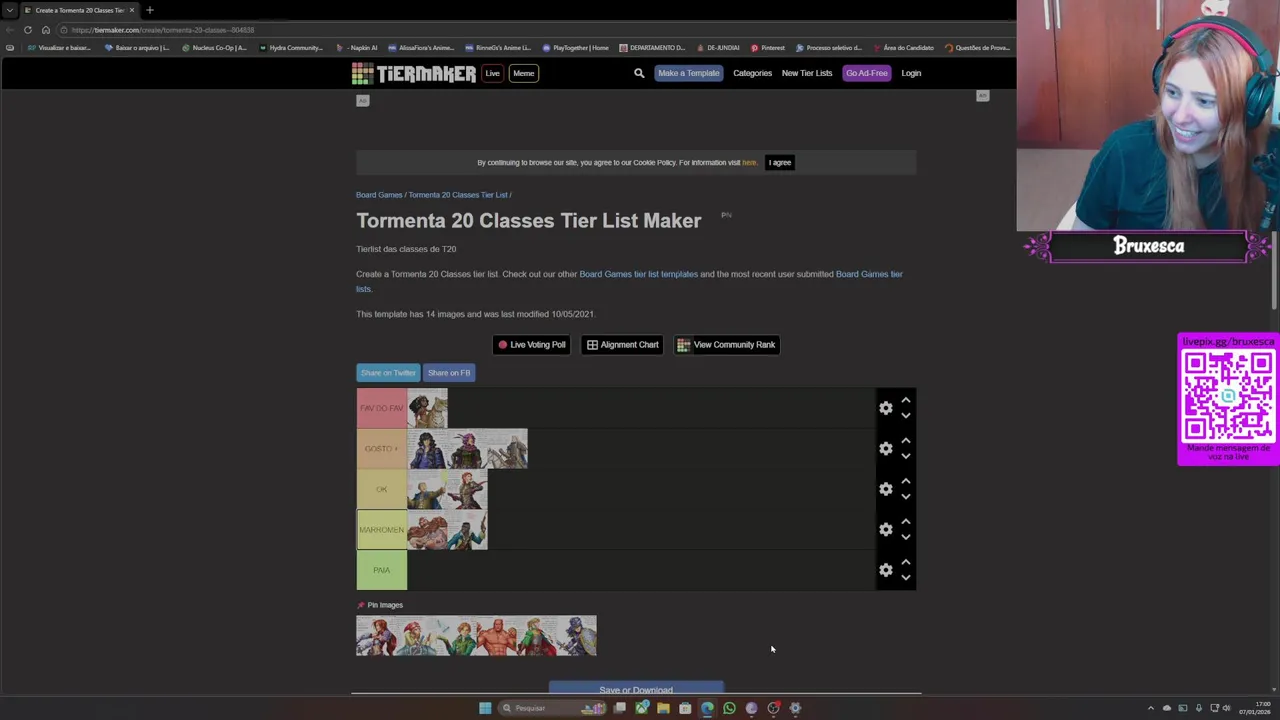Viewport: 1280px width, 720px height.
Task: Start a Live Voting Poll
Action: click(x=531, y=345)
